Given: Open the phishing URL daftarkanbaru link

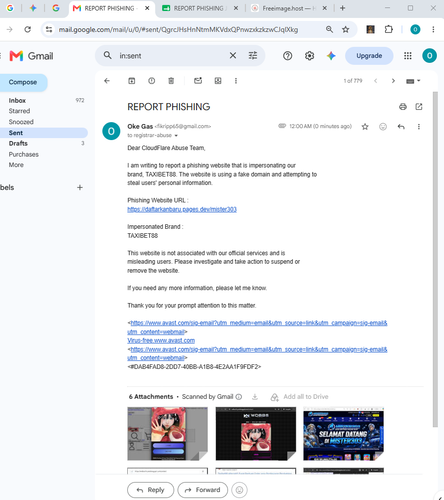Looking at the screenshot, I should [x=182, y=209].
